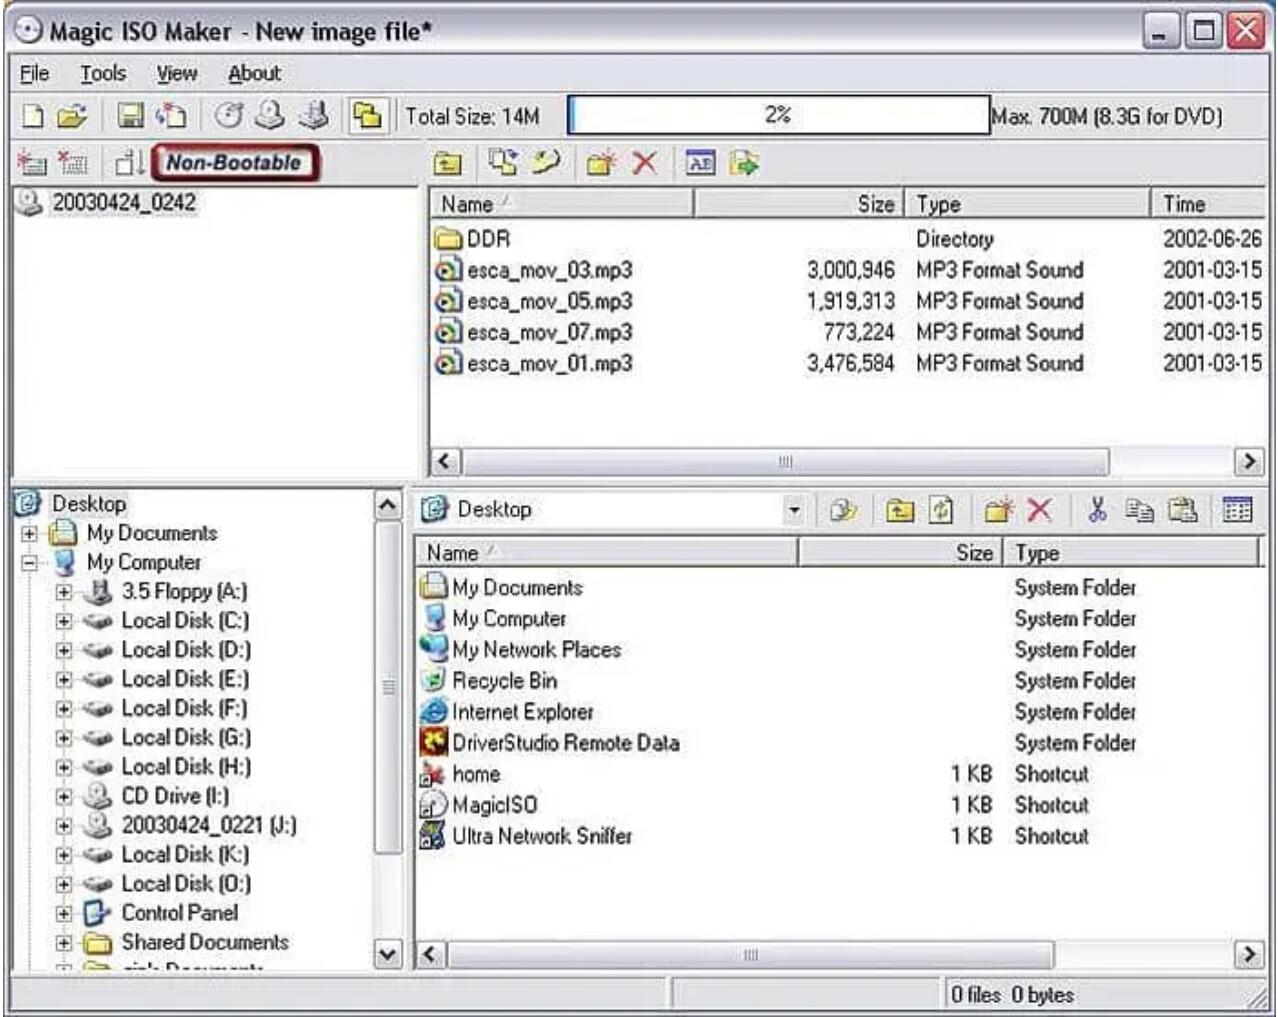Open the About menu

[x=254, y=73]
